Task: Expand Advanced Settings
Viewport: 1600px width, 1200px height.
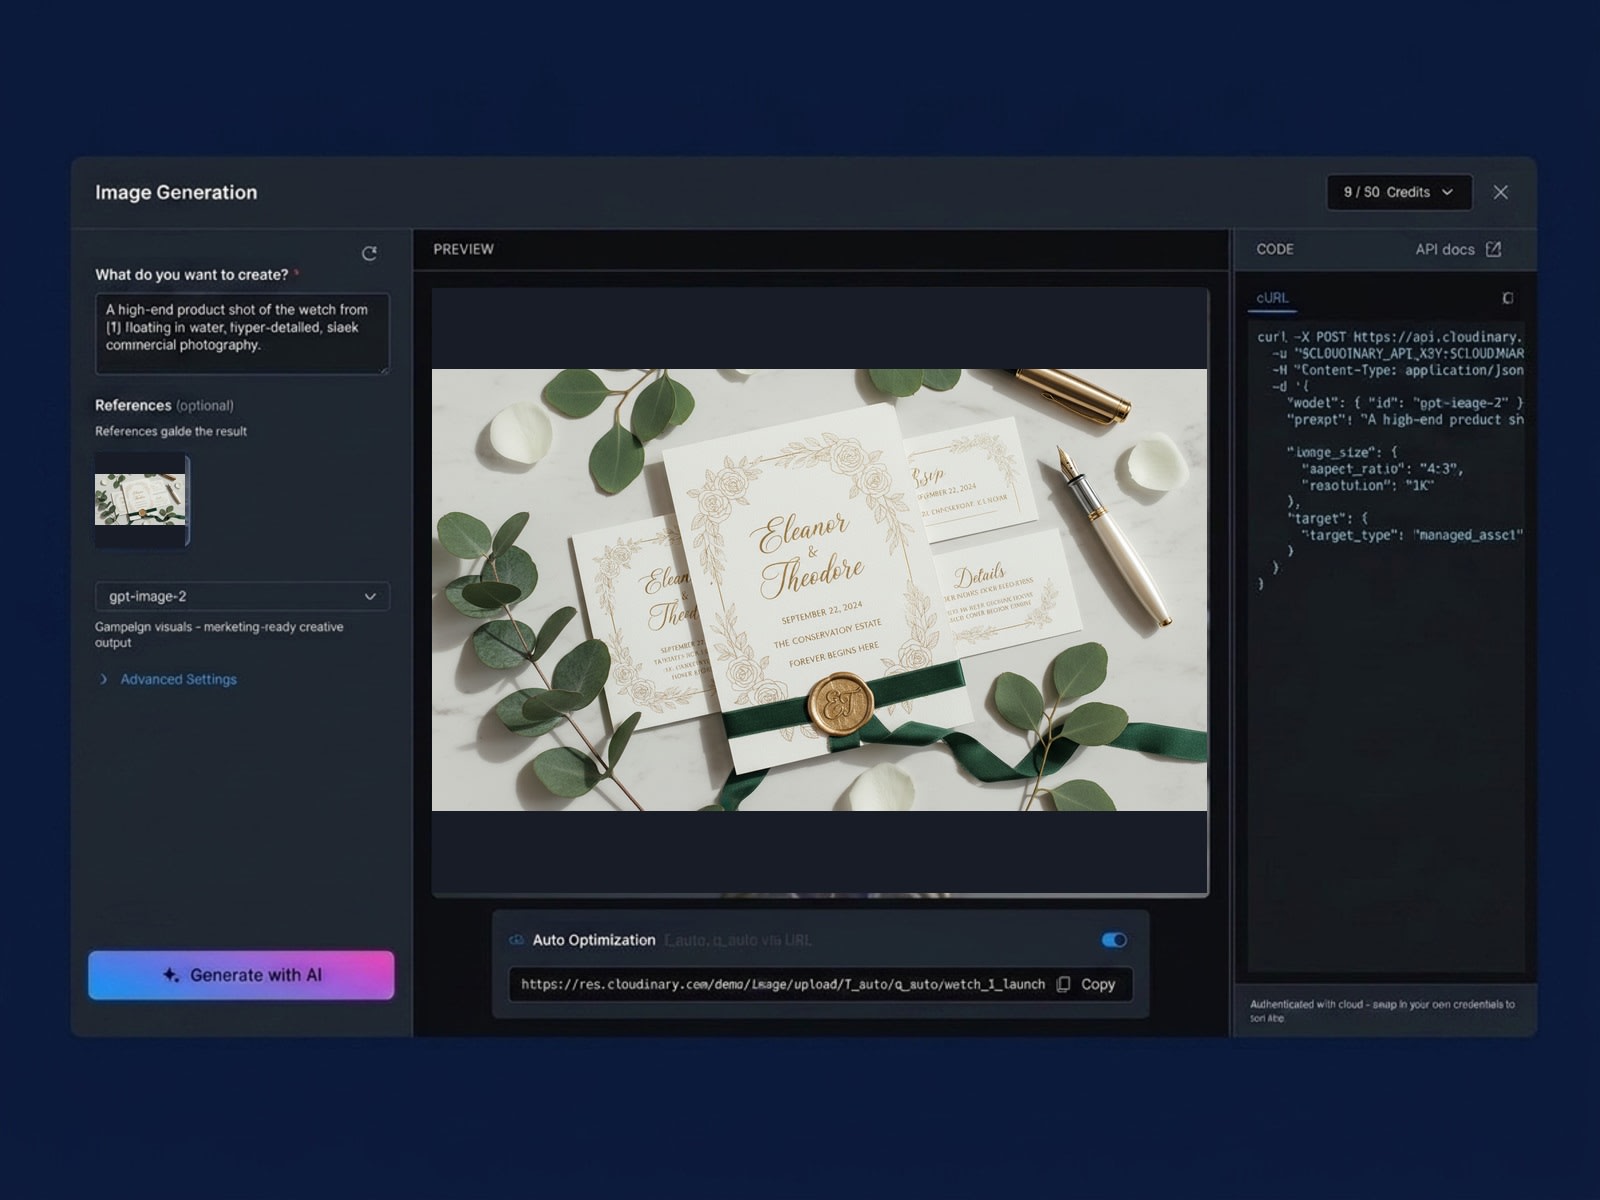Action: pyautogui.click(x=168, y=679)
